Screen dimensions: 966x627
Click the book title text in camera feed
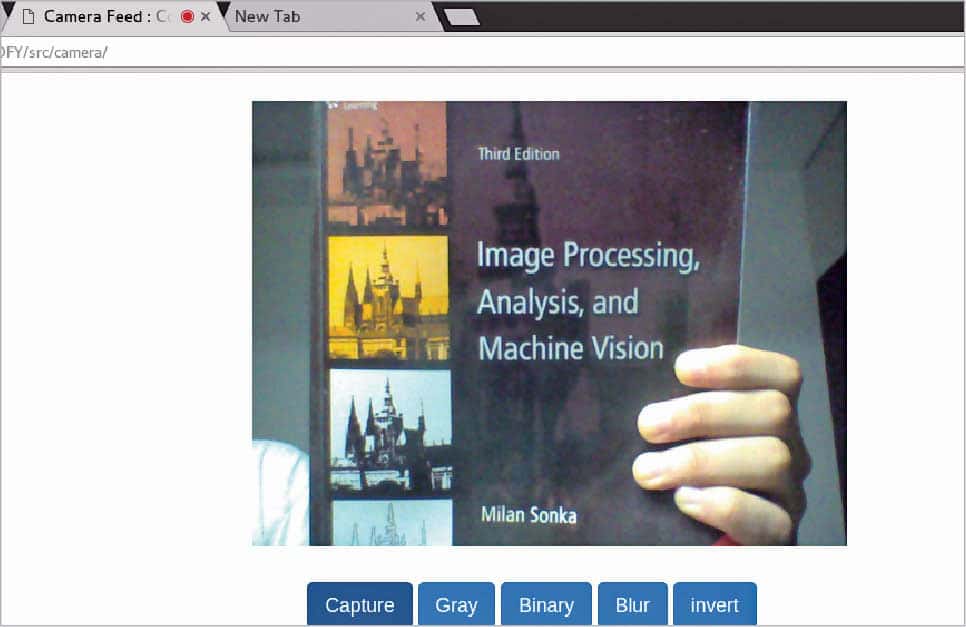tap(585, 301)
